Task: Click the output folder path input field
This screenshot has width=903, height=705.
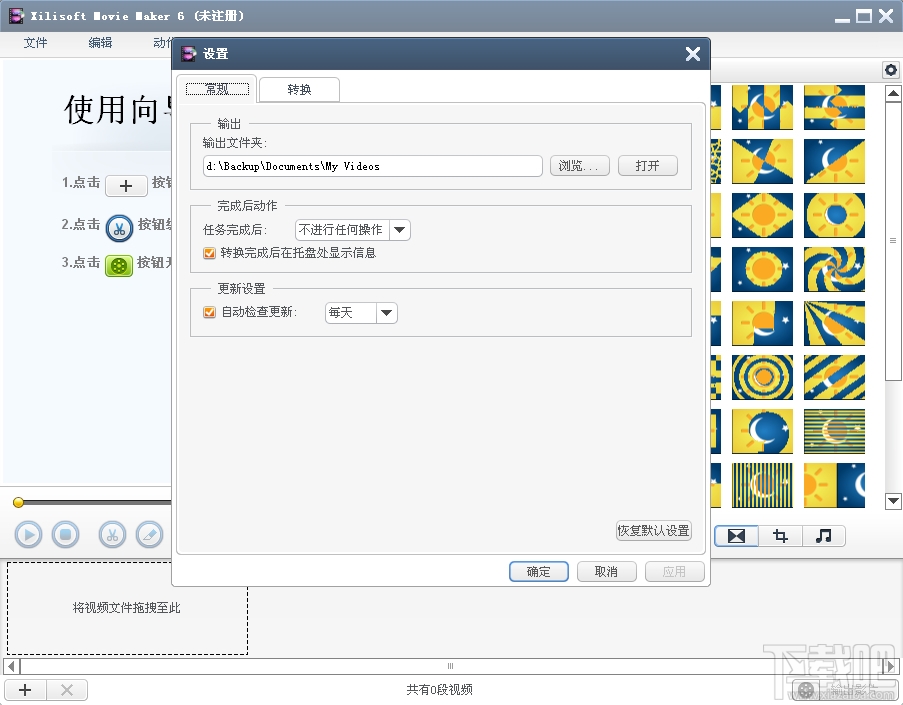Action: tap(370, 166)
